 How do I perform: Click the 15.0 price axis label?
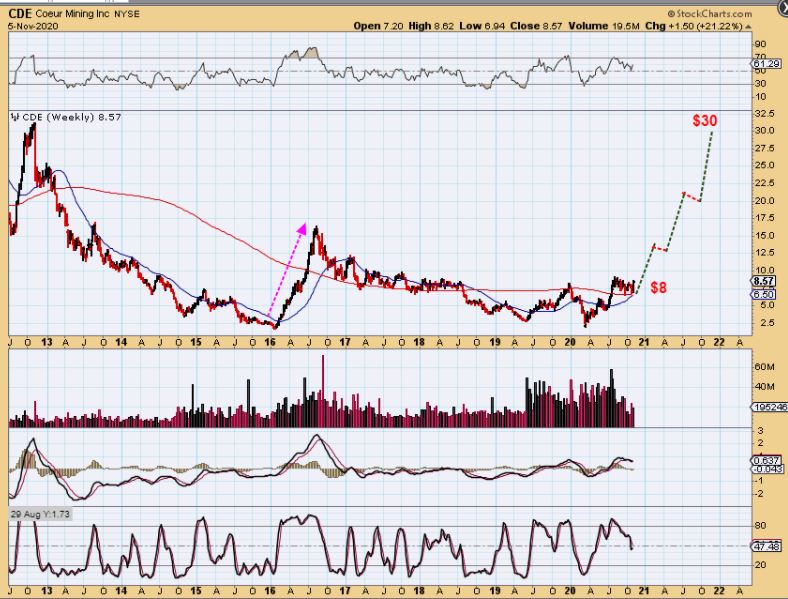pyautogui.click(x=764, y=235)
